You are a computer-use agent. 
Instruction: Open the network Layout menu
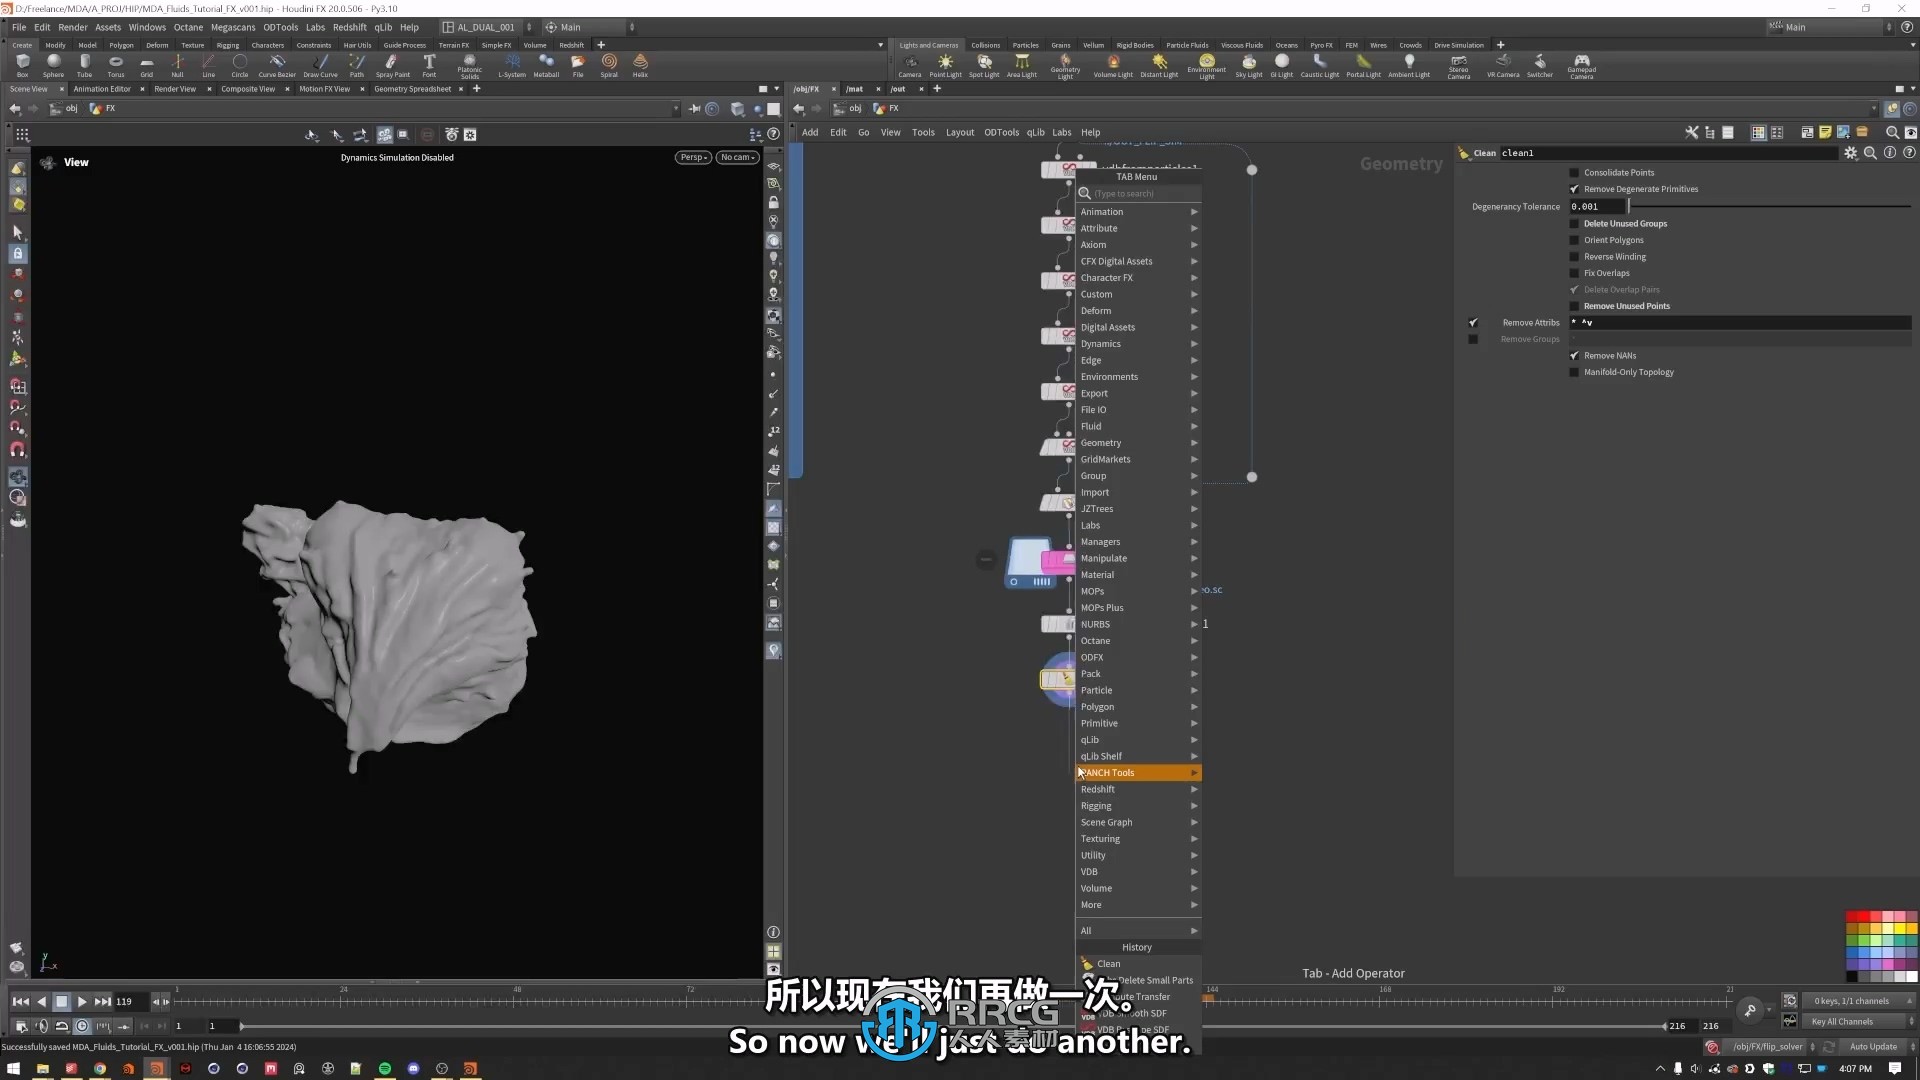tap(959, 132)
